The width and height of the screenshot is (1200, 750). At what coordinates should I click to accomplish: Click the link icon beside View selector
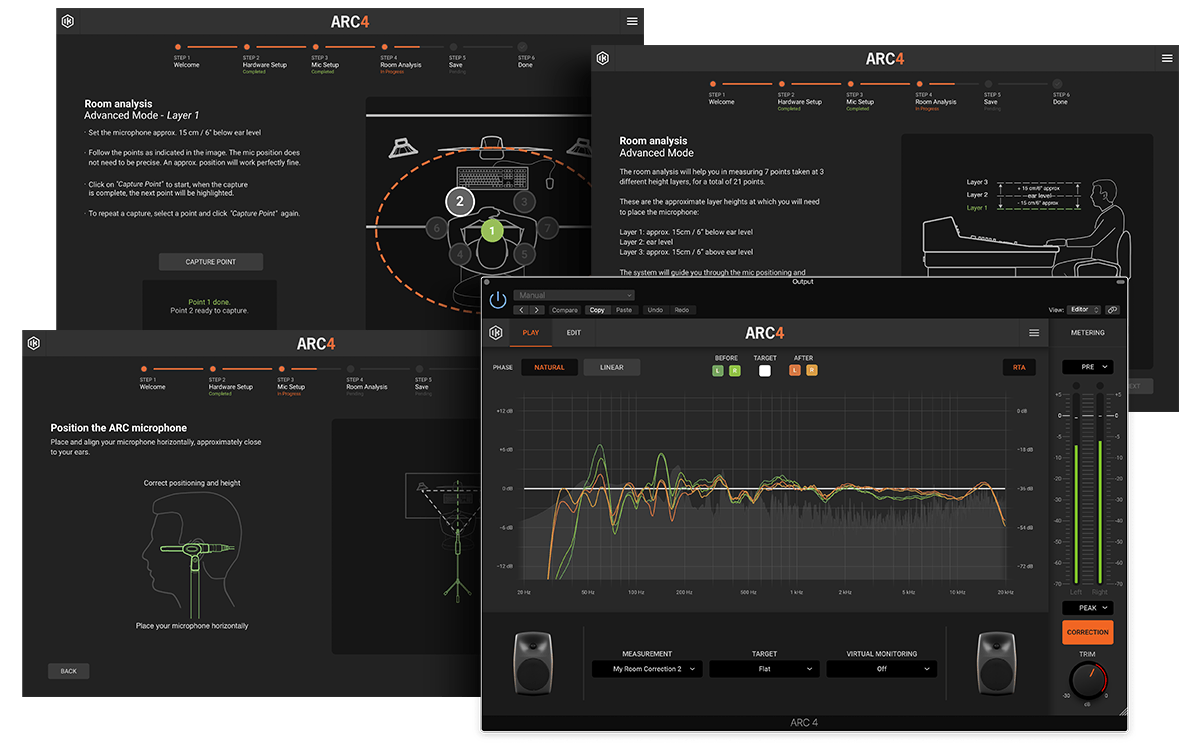point(1112,310)
